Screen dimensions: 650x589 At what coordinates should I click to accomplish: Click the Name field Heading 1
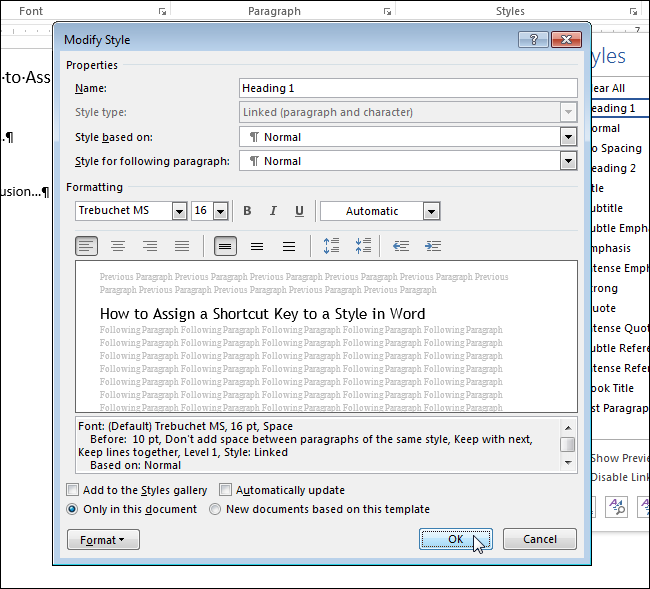point(408,88)
